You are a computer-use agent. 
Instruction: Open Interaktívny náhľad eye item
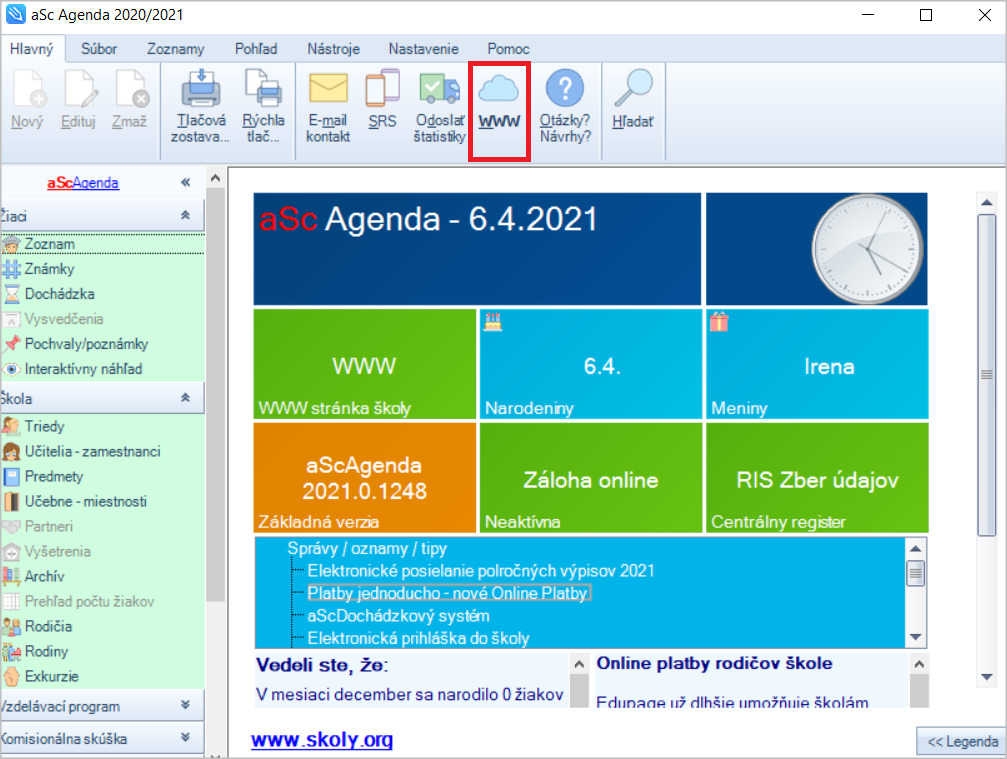pos(83,369)
